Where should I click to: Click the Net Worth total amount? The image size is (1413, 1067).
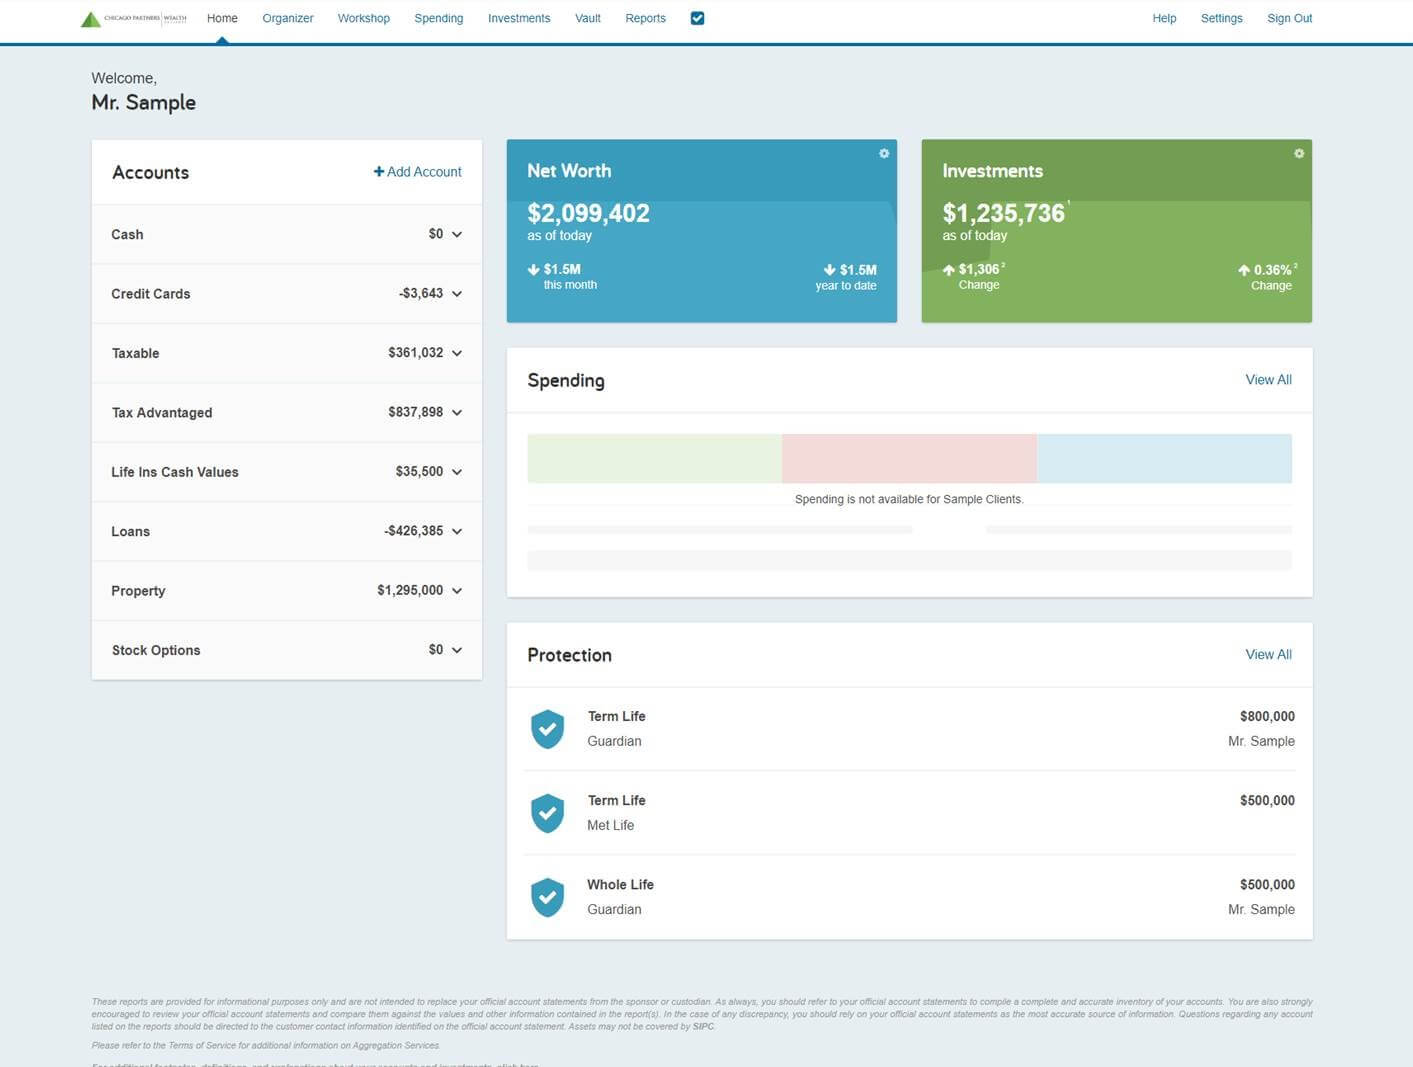(588, 213)
